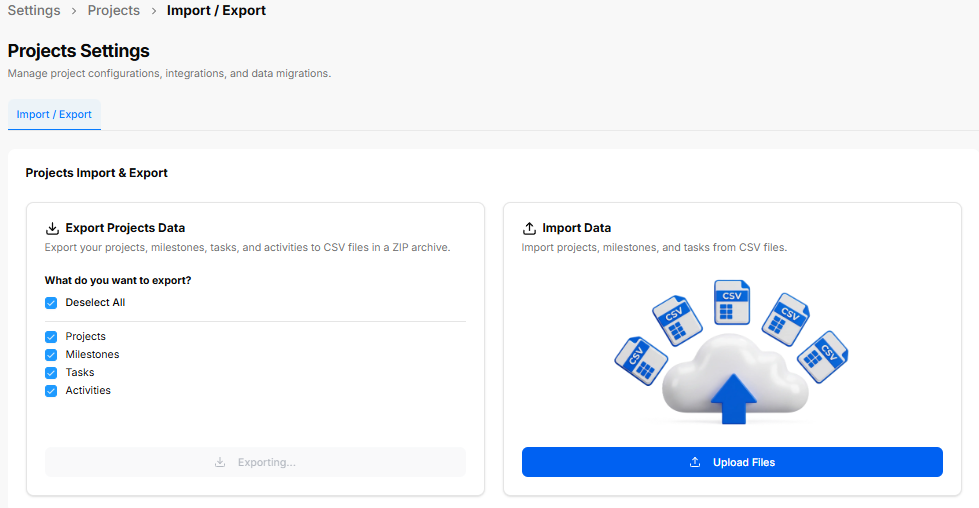This screenshot has width=979, height=508.
Task: Toggle the Tasks checkbox
Action: pos(51,373)
